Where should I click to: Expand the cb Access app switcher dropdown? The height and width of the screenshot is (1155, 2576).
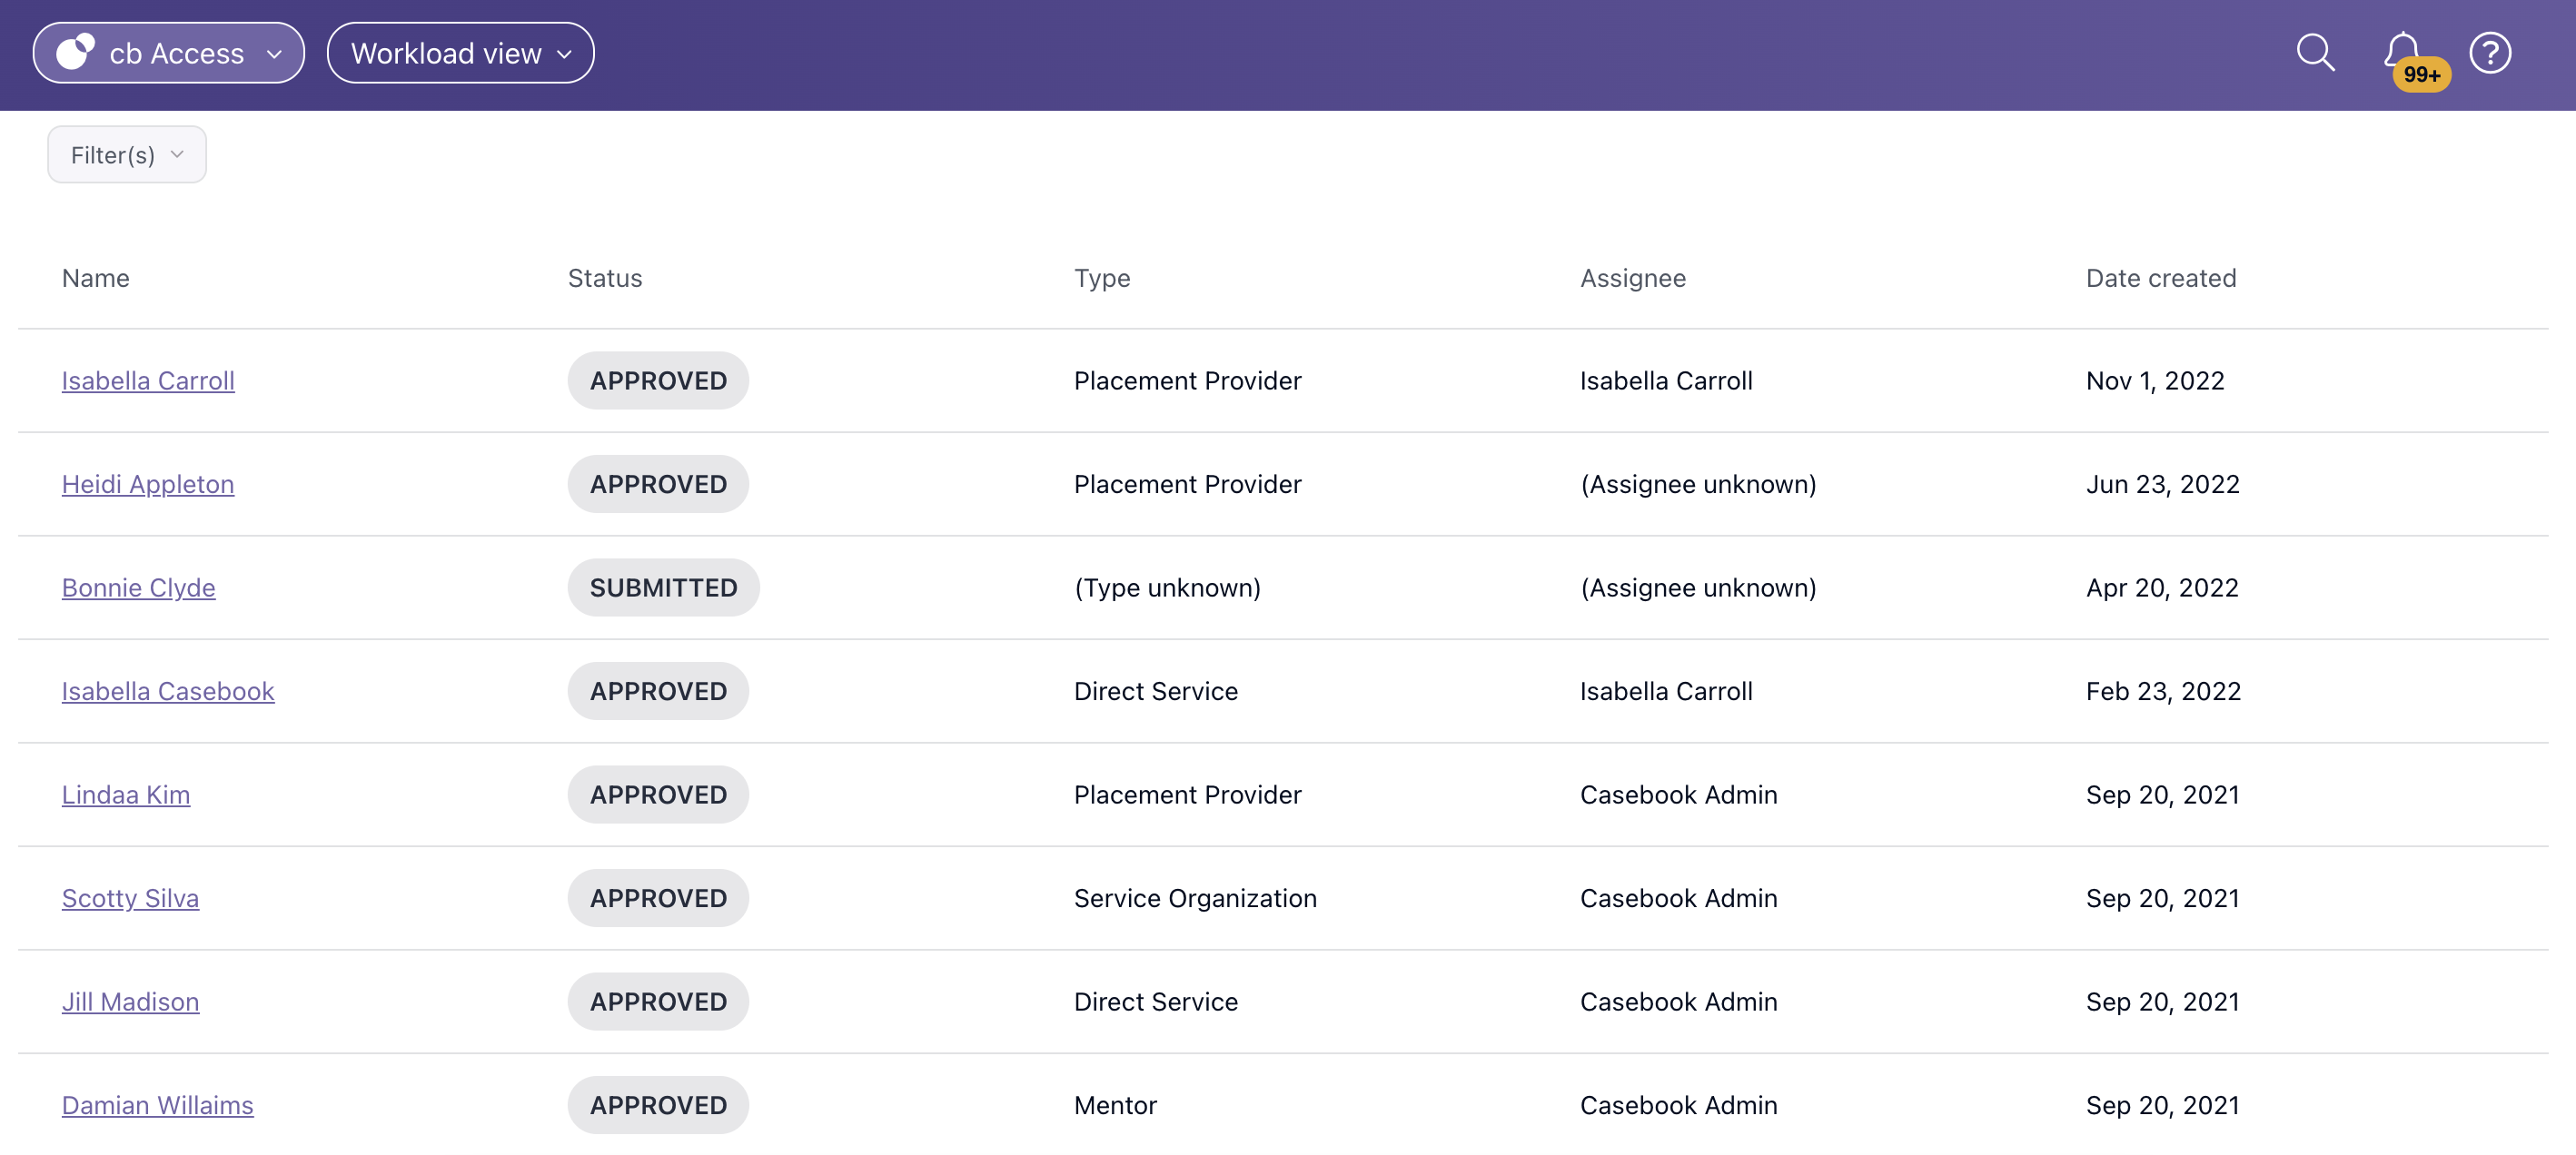click(169, 53)
